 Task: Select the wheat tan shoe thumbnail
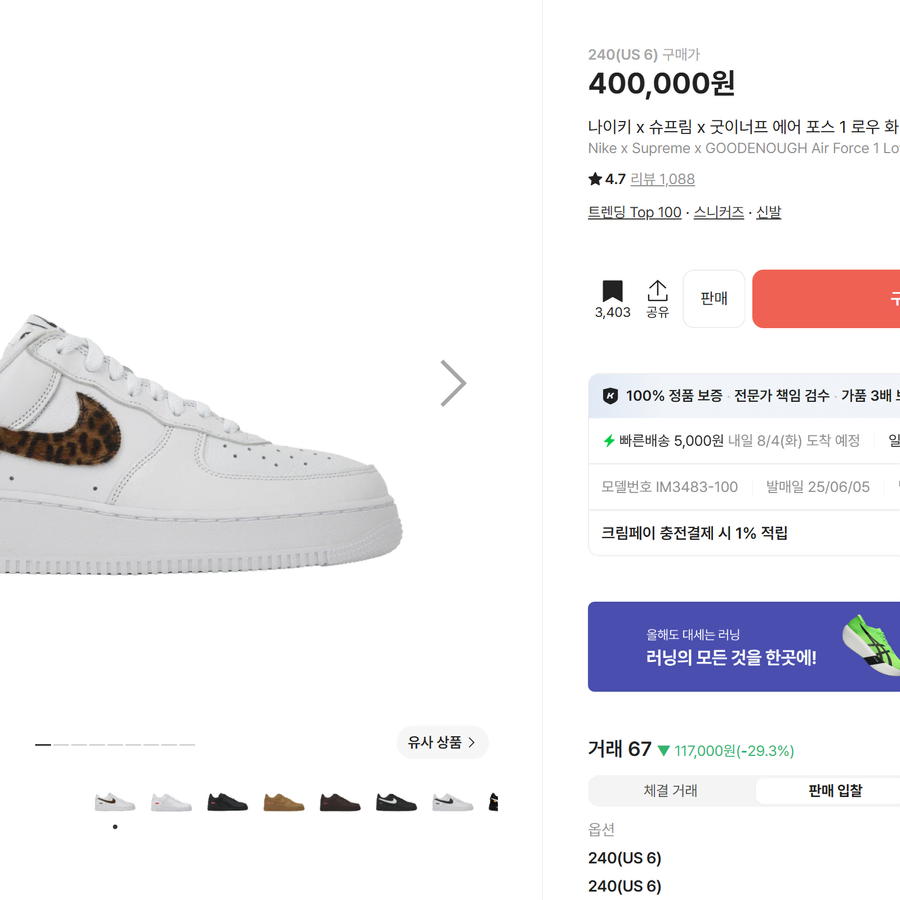pyautogui.click(x=284, y=802)
